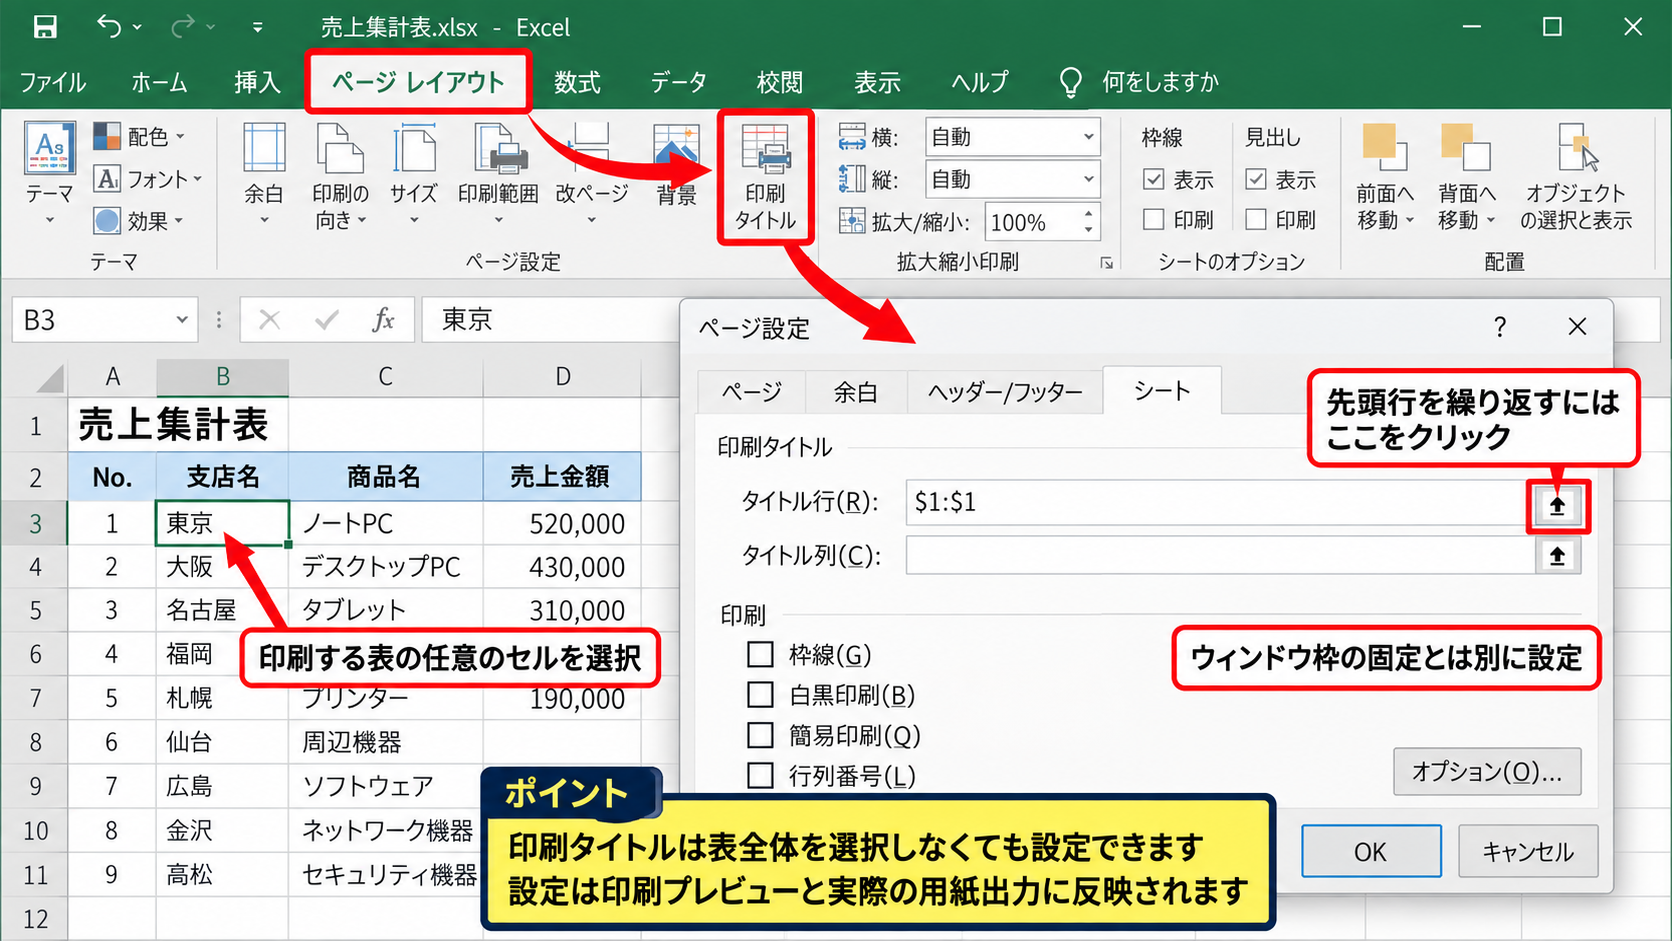Open the ホーム tab
This screenshot has height=941, width=1672.
point(159,82)
